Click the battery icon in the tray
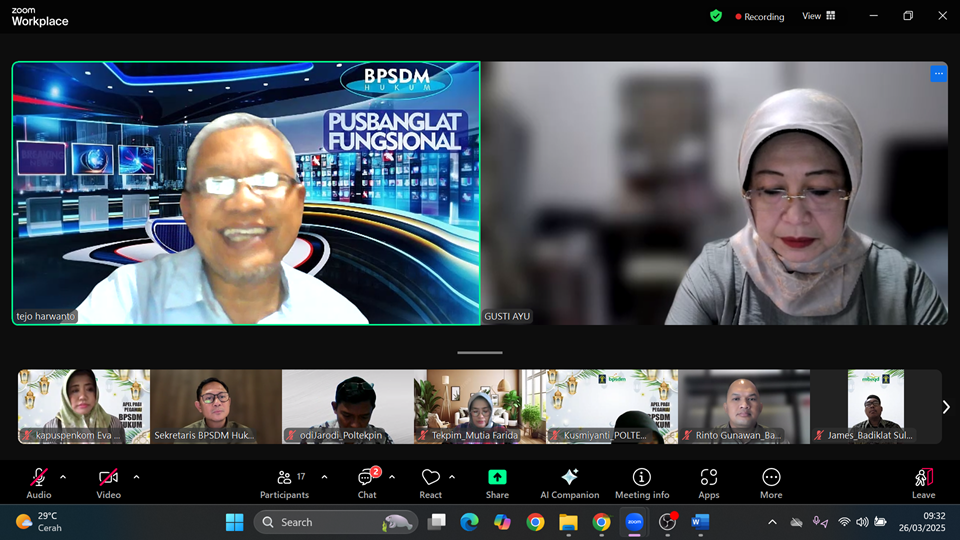The height and width of the screenshot is (540, 960). pos(880,522)
